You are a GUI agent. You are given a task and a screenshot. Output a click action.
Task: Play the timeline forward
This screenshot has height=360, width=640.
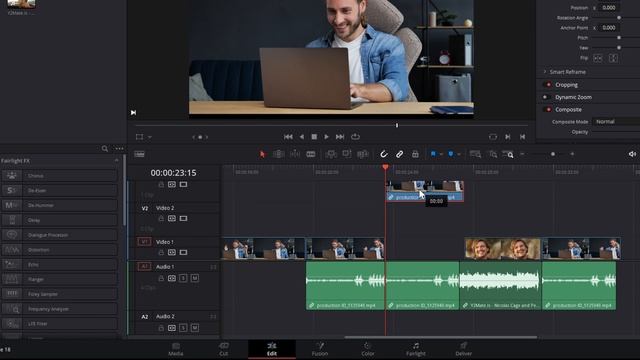(326, 137)
